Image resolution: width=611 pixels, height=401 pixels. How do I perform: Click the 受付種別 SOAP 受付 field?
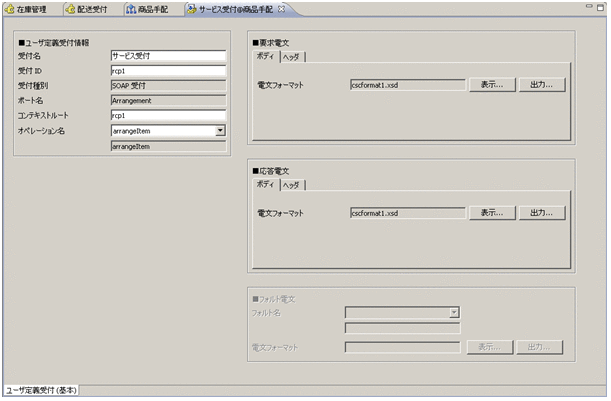pyautogui.click(x=168, y=86)
